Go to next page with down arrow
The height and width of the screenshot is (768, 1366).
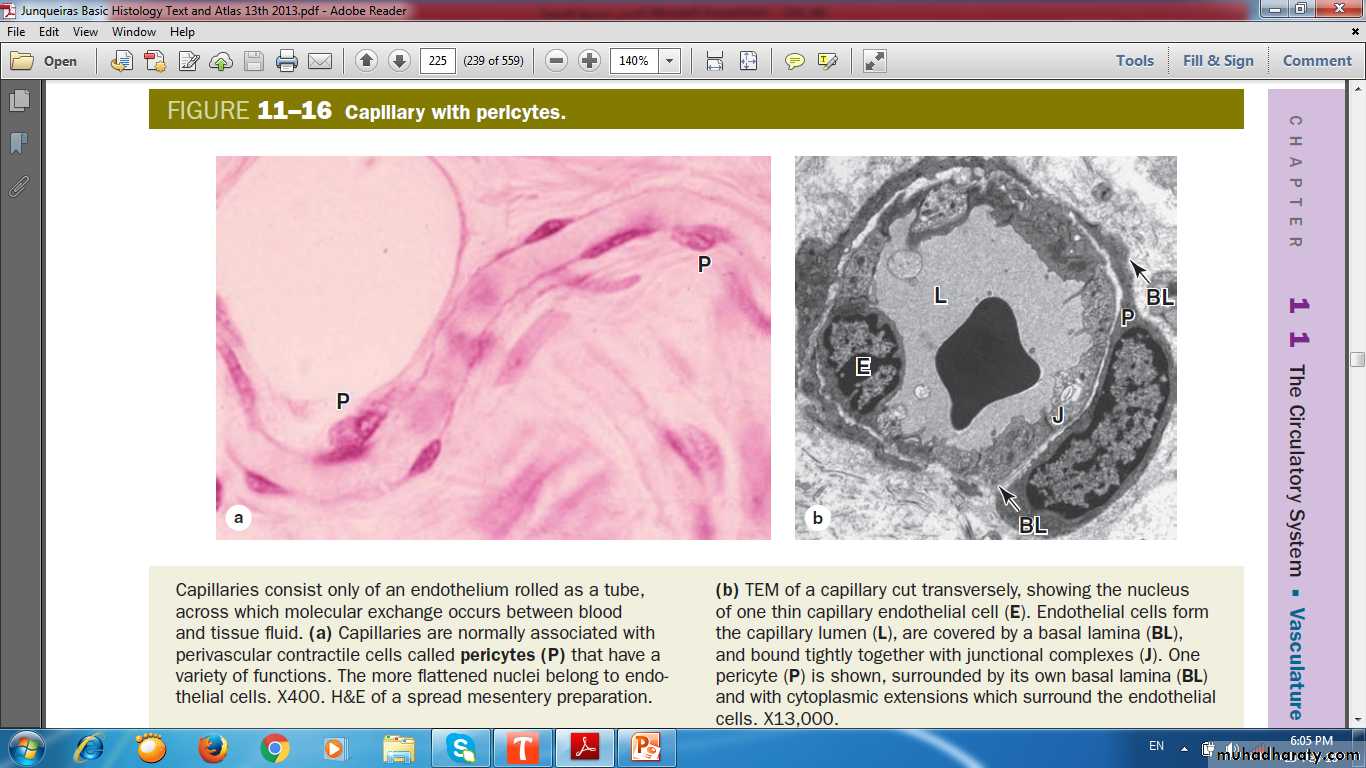(399, 61)
